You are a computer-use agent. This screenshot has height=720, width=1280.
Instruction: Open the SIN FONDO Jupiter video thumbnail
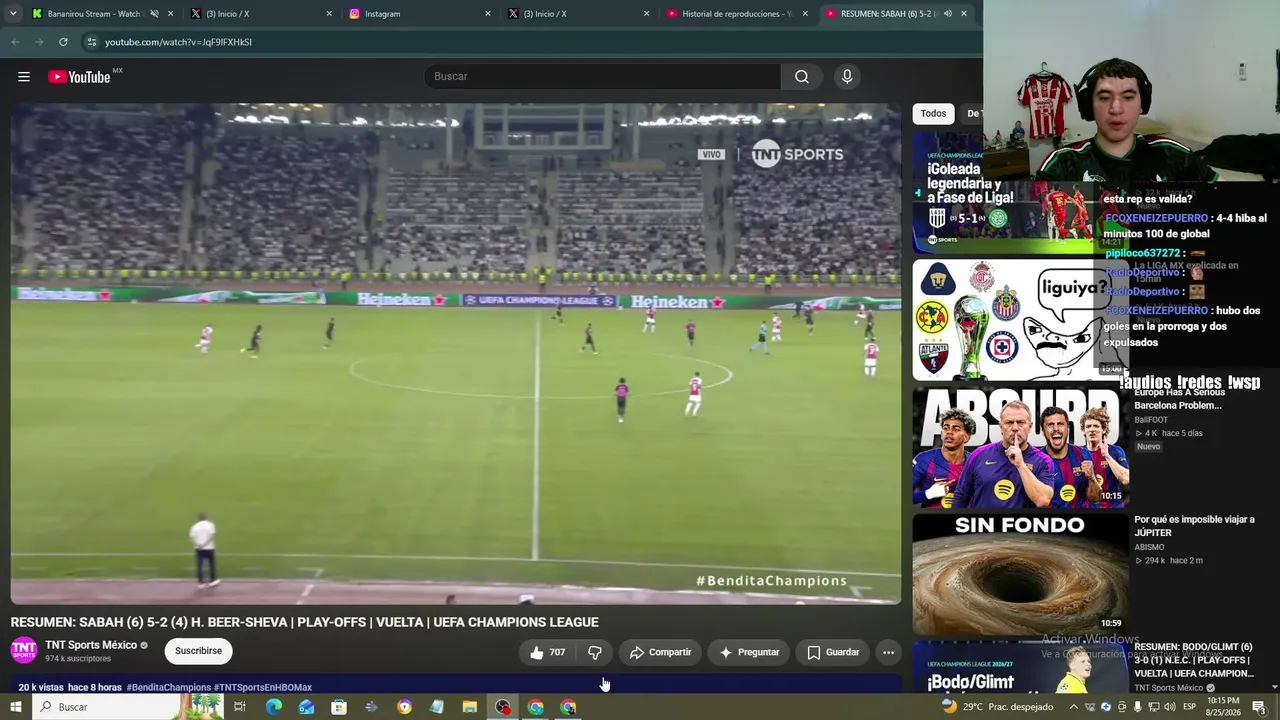coord(1020,574)
